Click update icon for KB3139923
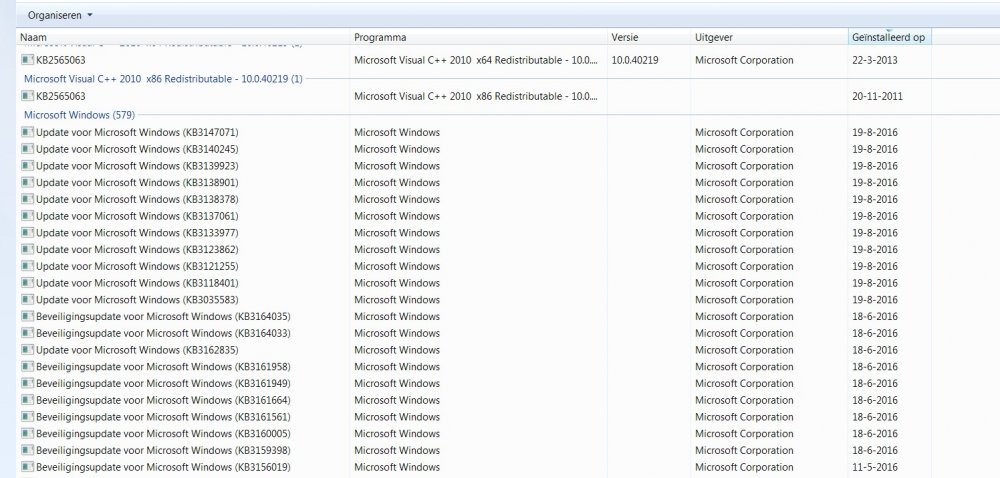The image size is (1000, 478). tap(27, 165)
